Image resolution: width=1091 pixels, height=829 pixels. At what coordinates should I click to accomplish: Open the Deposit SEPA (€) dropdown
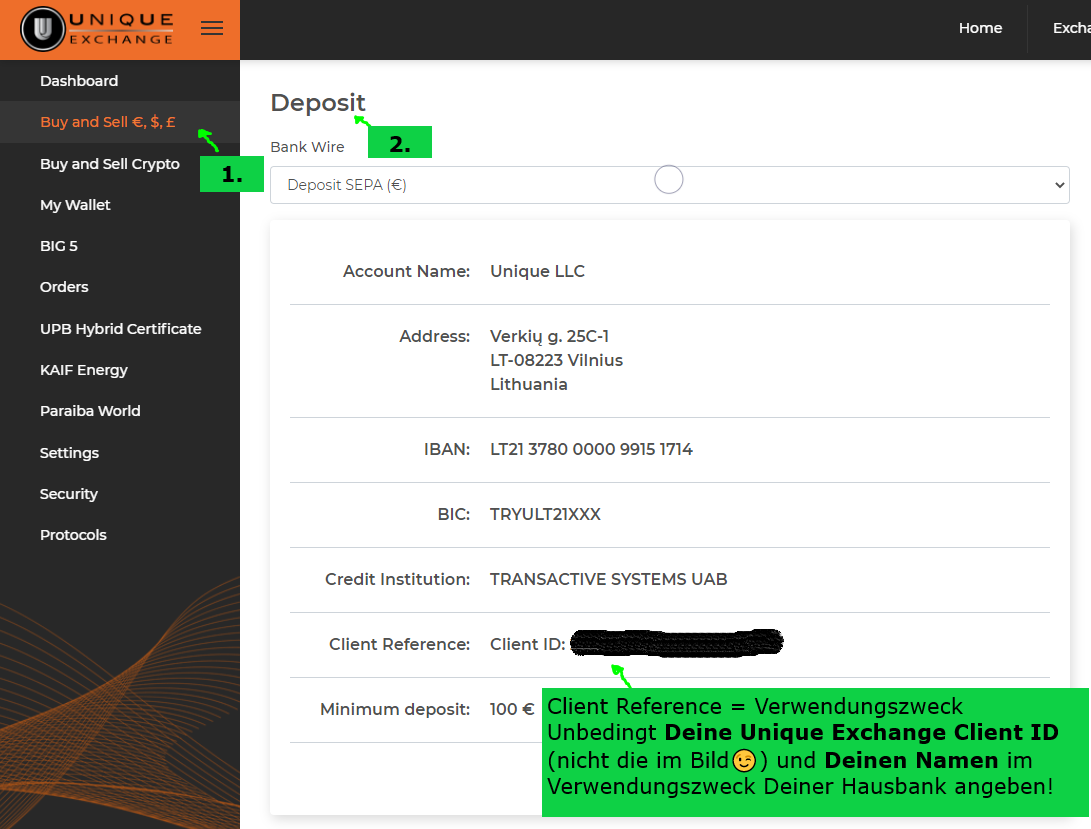[669, 184]
